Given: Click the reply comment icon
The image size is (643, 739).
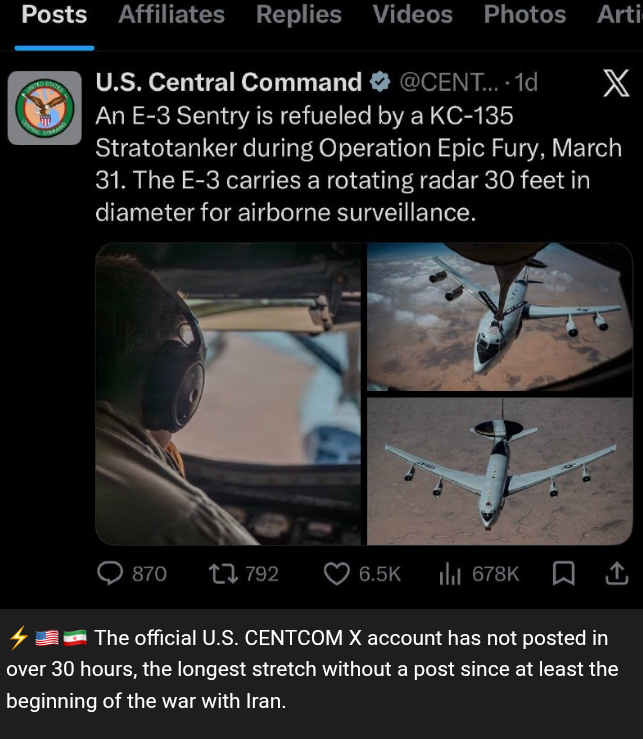Looking at the screenshot, I should [110, 573].
